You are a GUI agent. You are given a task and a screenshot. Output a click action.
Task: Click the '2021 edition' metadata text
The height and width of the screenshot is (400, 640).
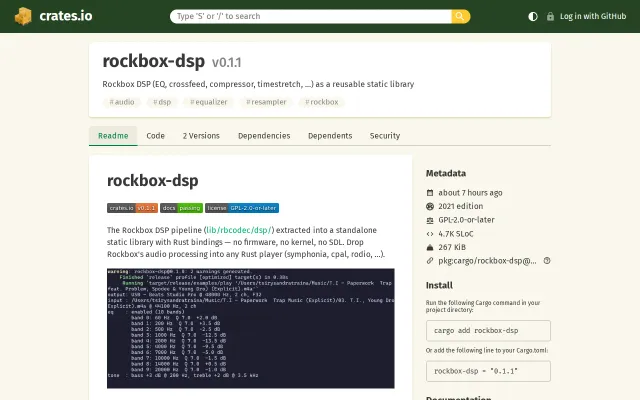point(460,207)
